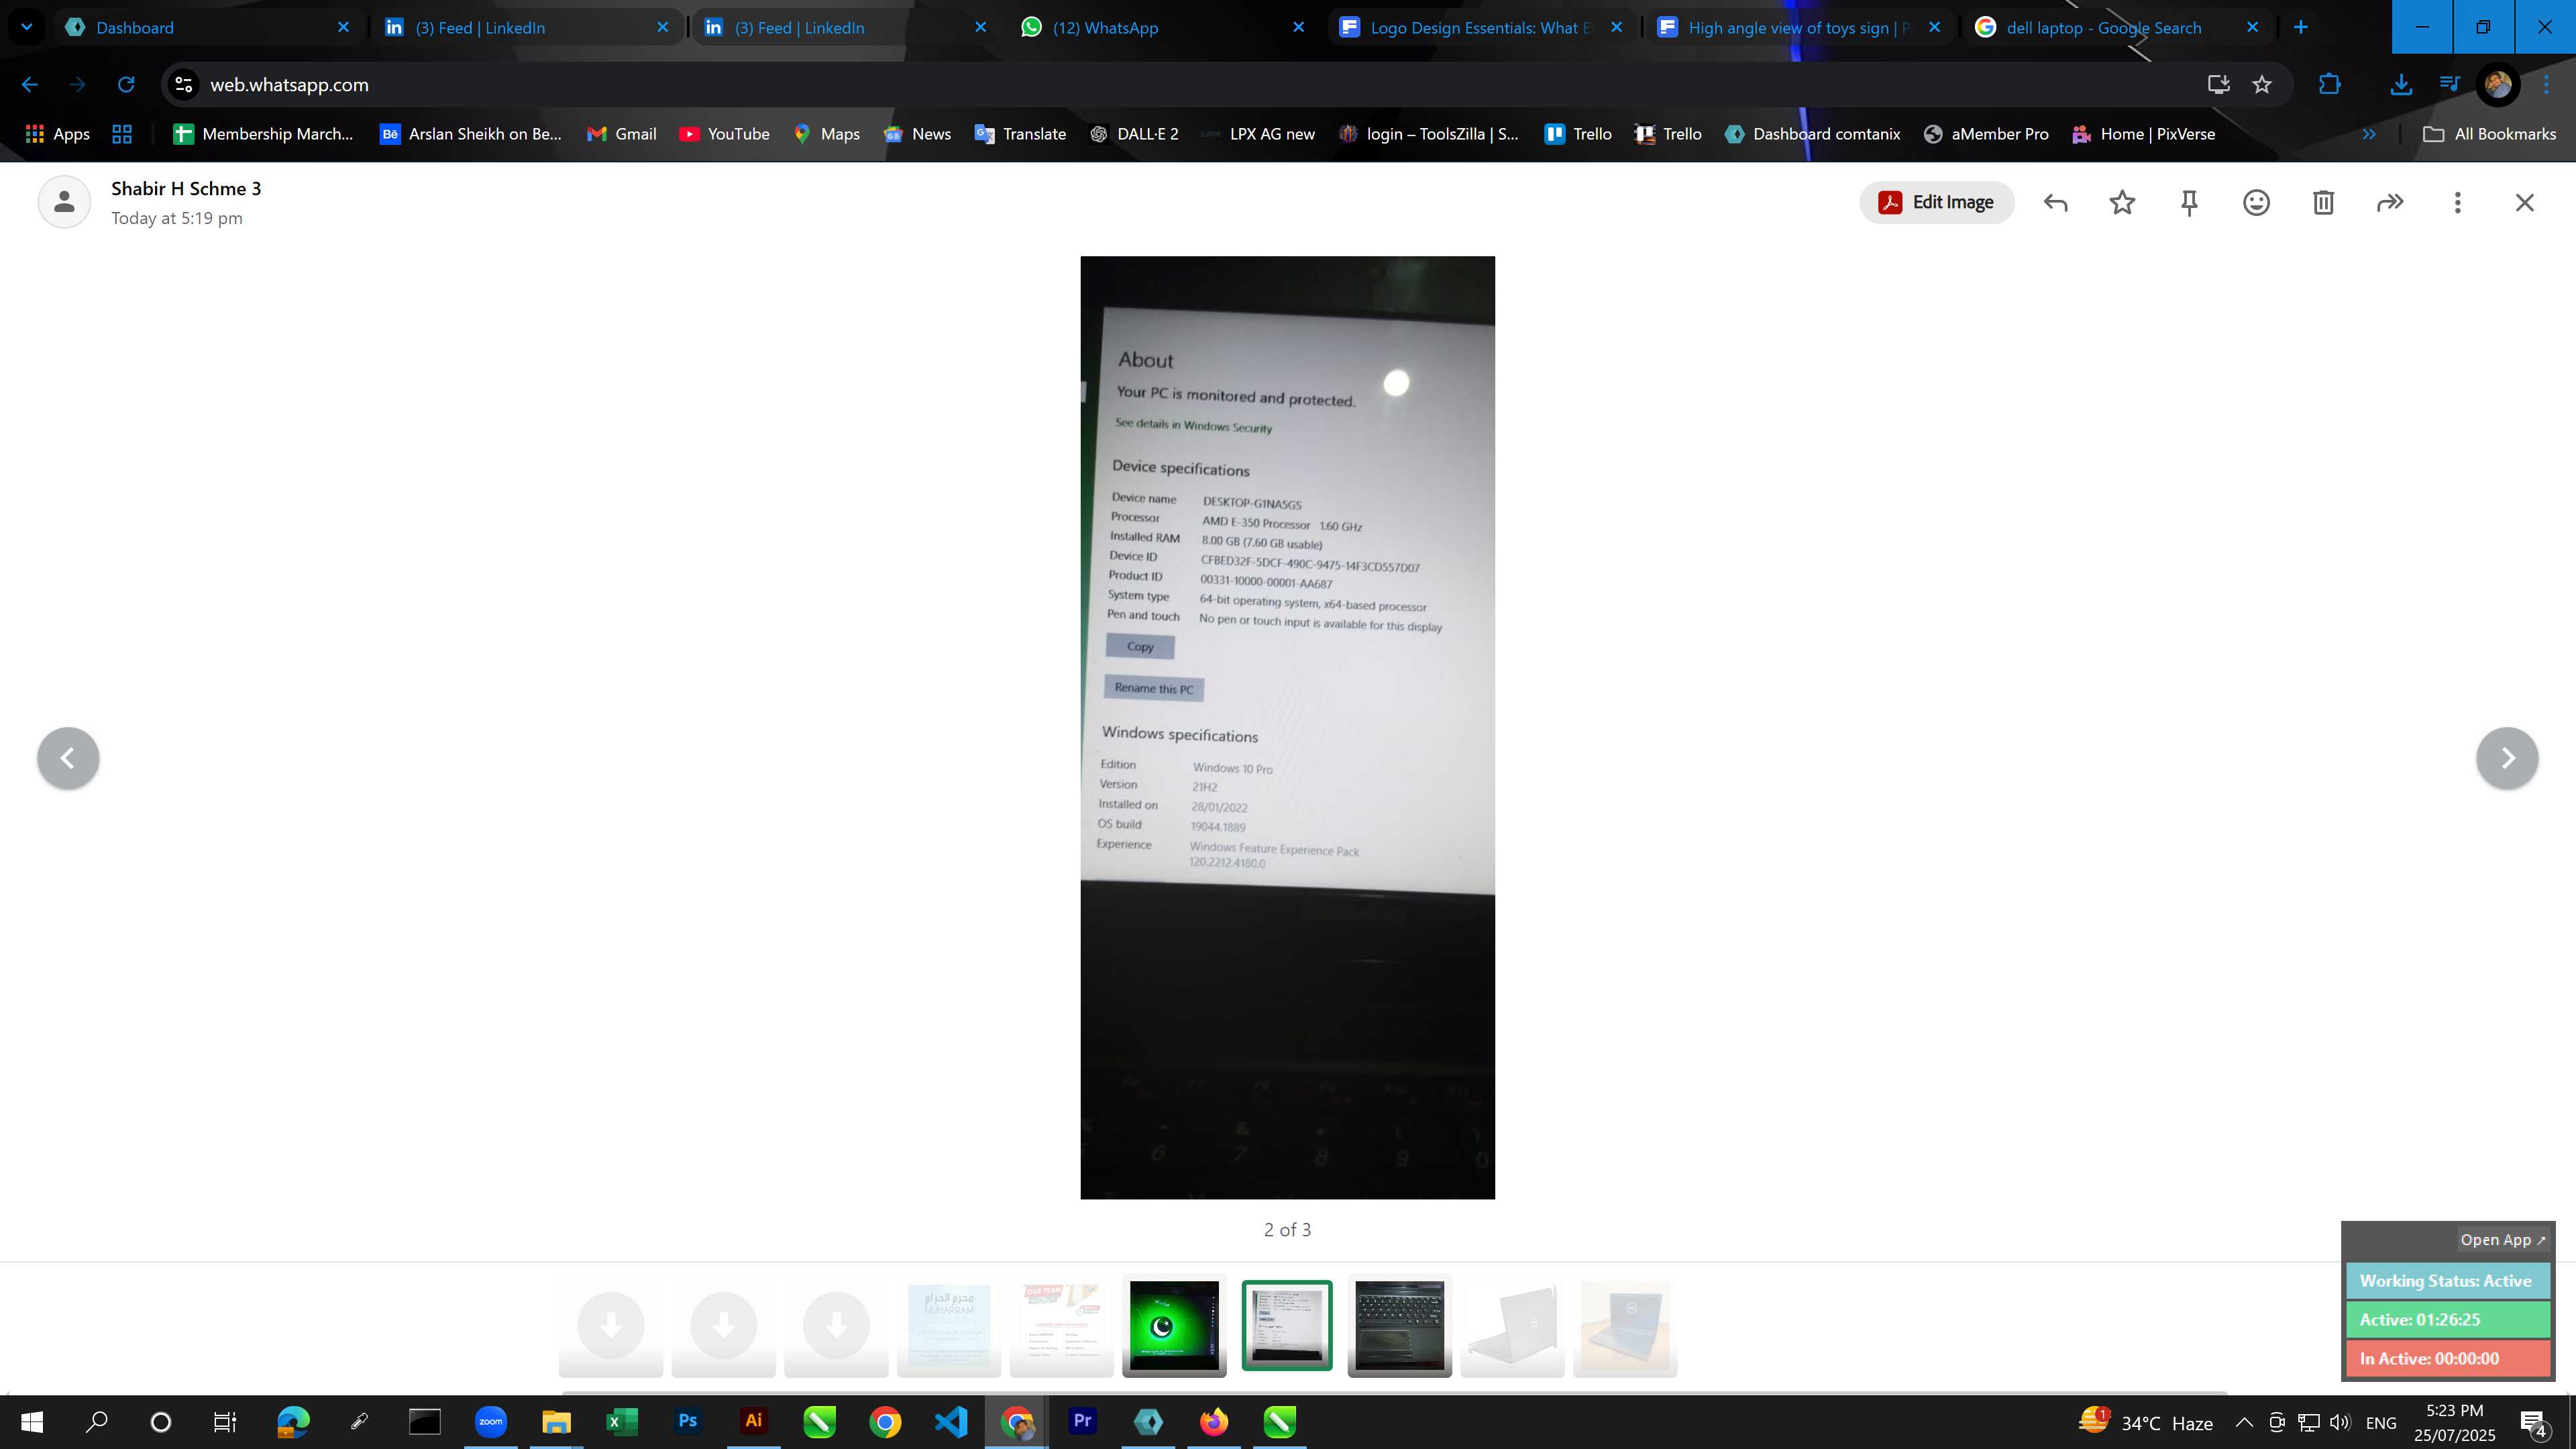
Task: Open volume control in system tray
Action: tap(2340, 1423)
